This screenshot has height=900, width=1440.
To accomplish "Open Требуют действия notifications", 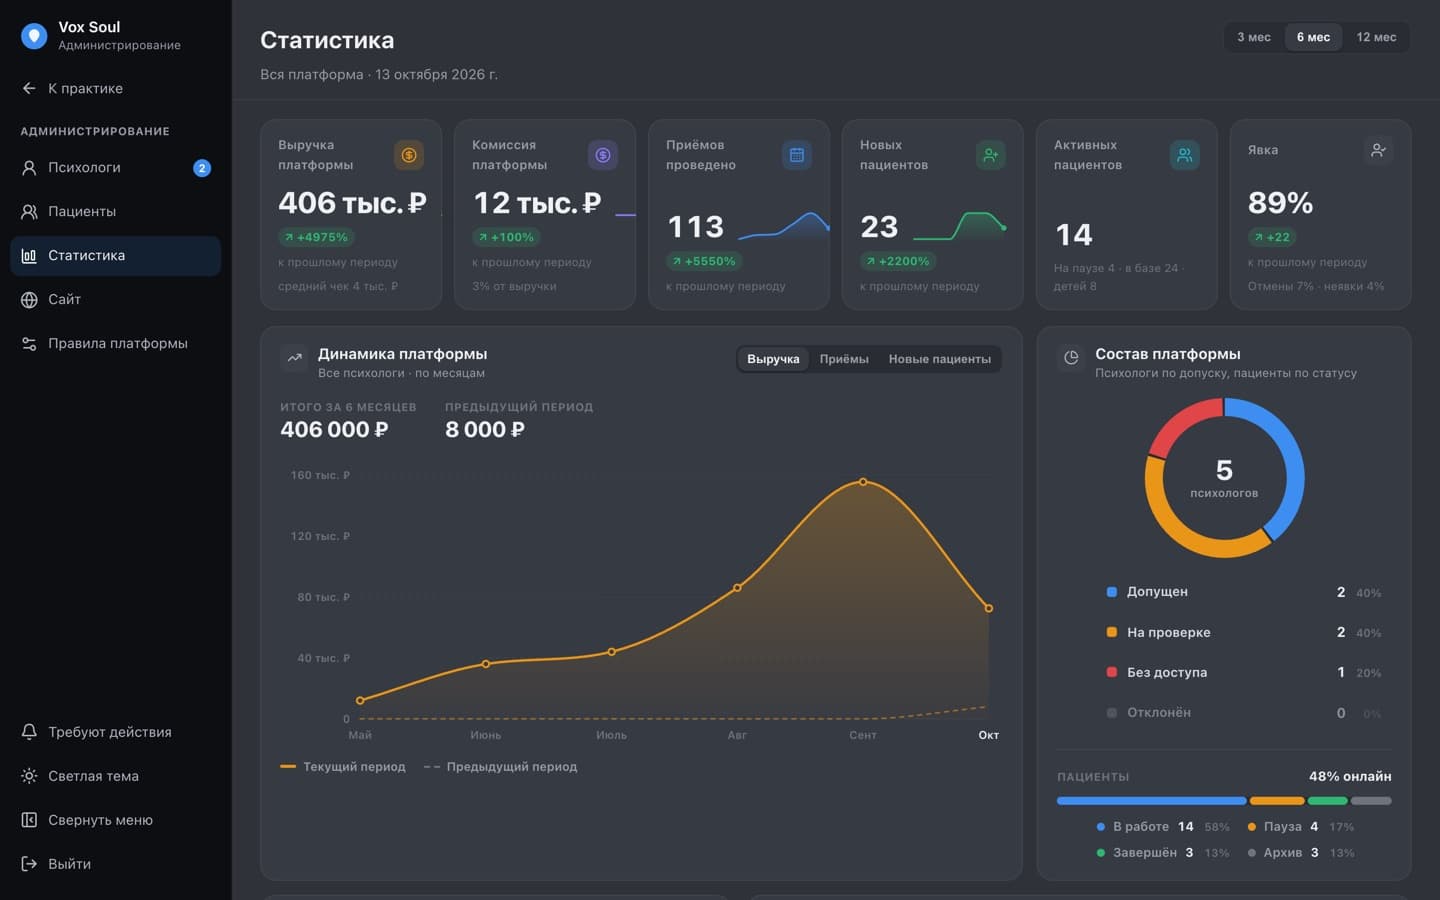I will click(x=116, y=732).
